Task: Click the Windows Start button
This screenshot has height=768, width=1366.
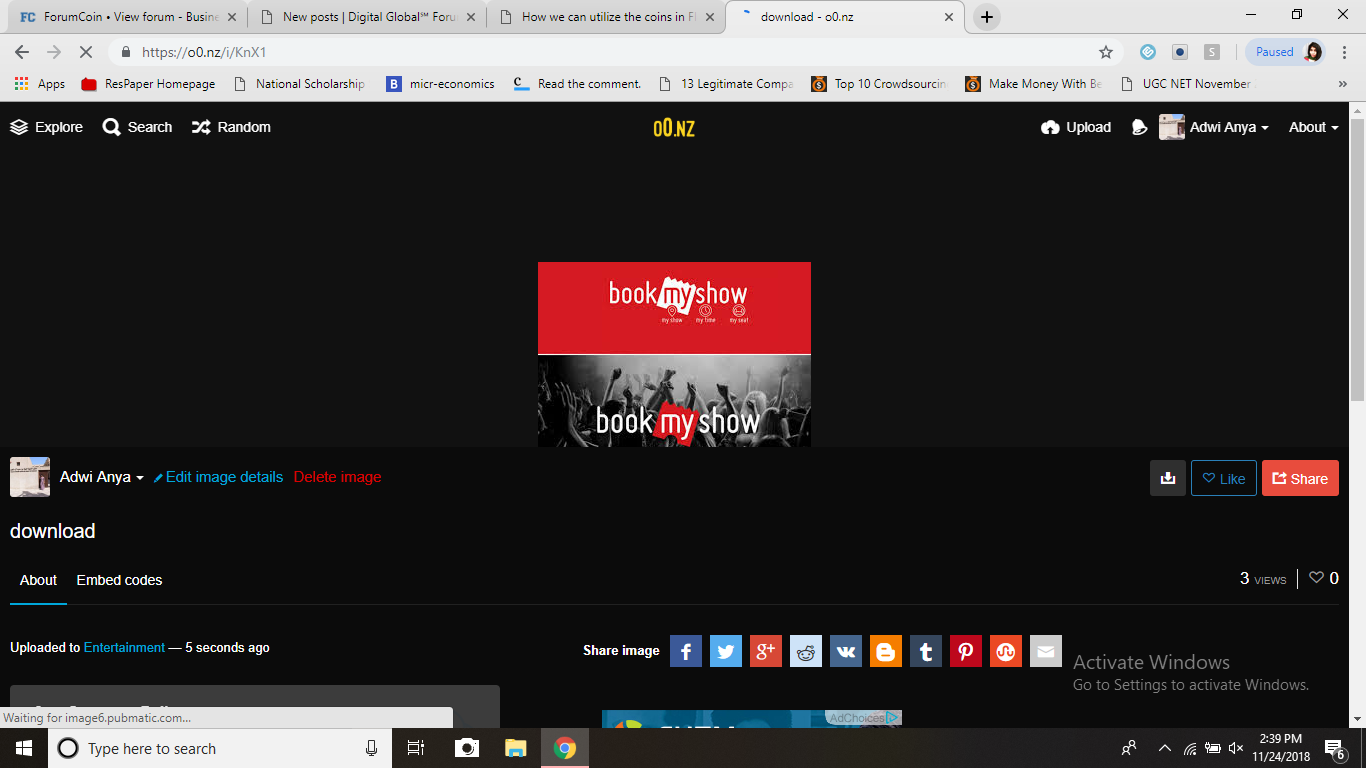Action: pos(24,748)
